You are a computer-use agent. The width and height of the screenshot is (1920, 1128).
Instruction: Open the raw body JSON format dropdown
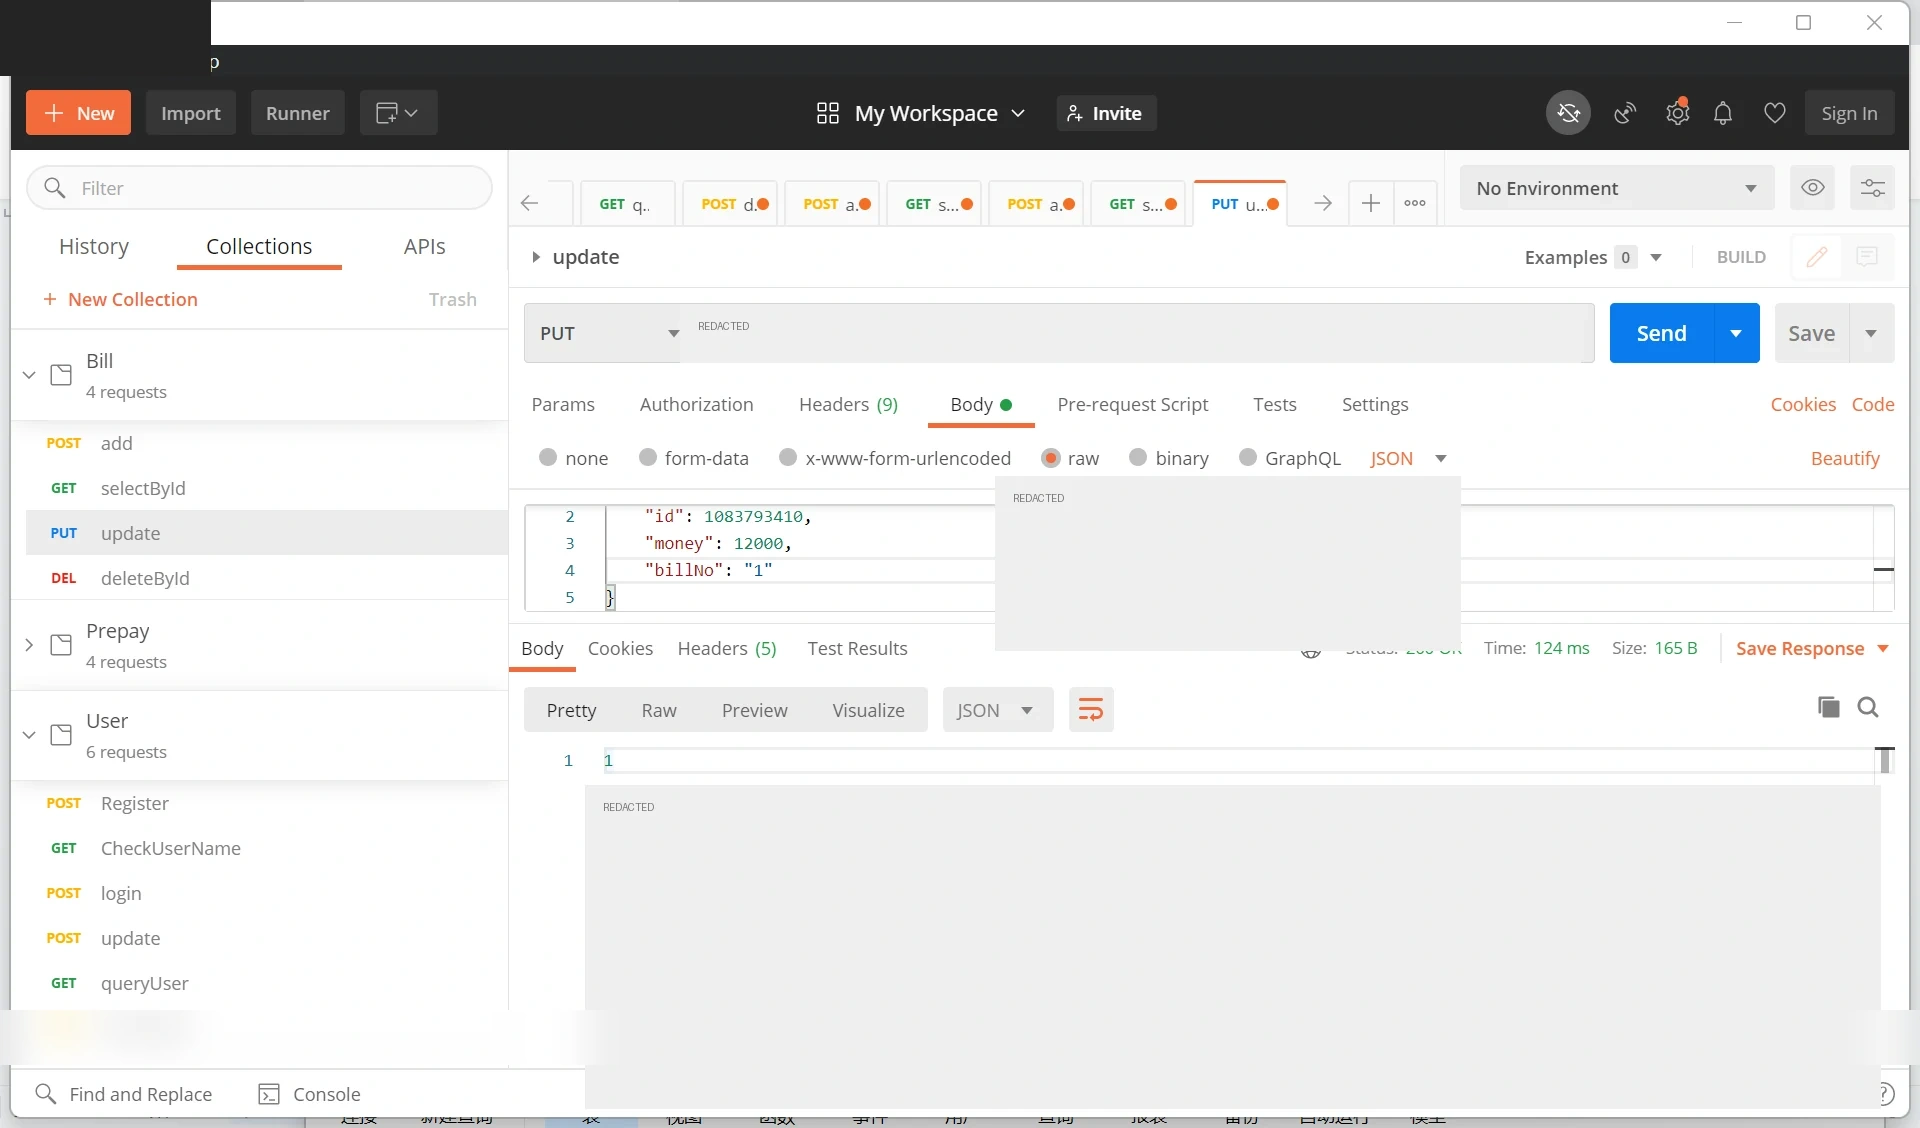pos(1408,458)
